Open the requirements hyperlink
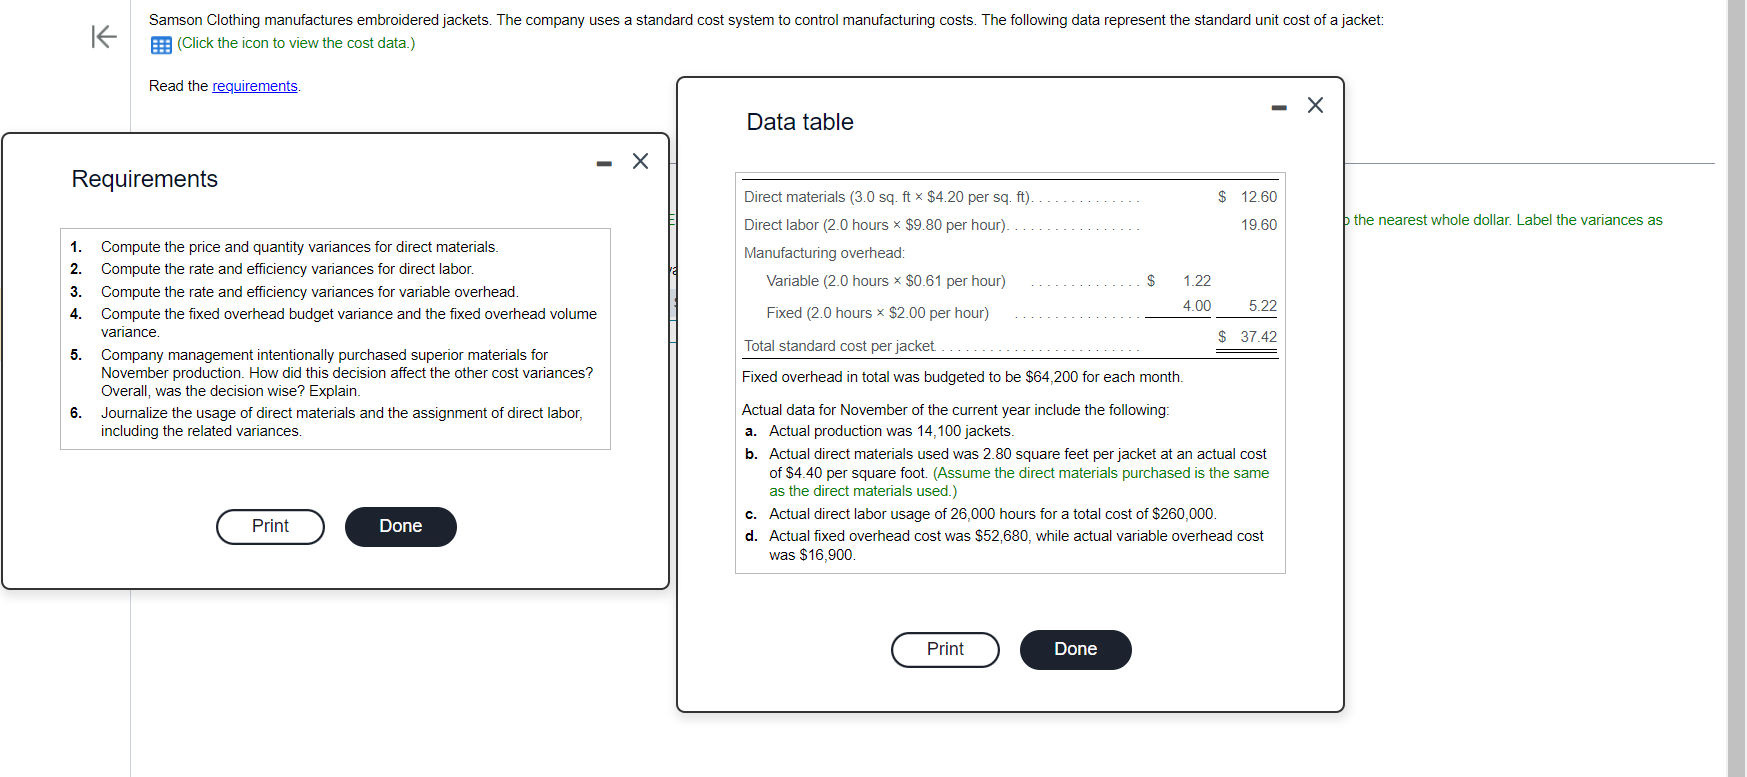1747x777 pixels. [255, 86]
